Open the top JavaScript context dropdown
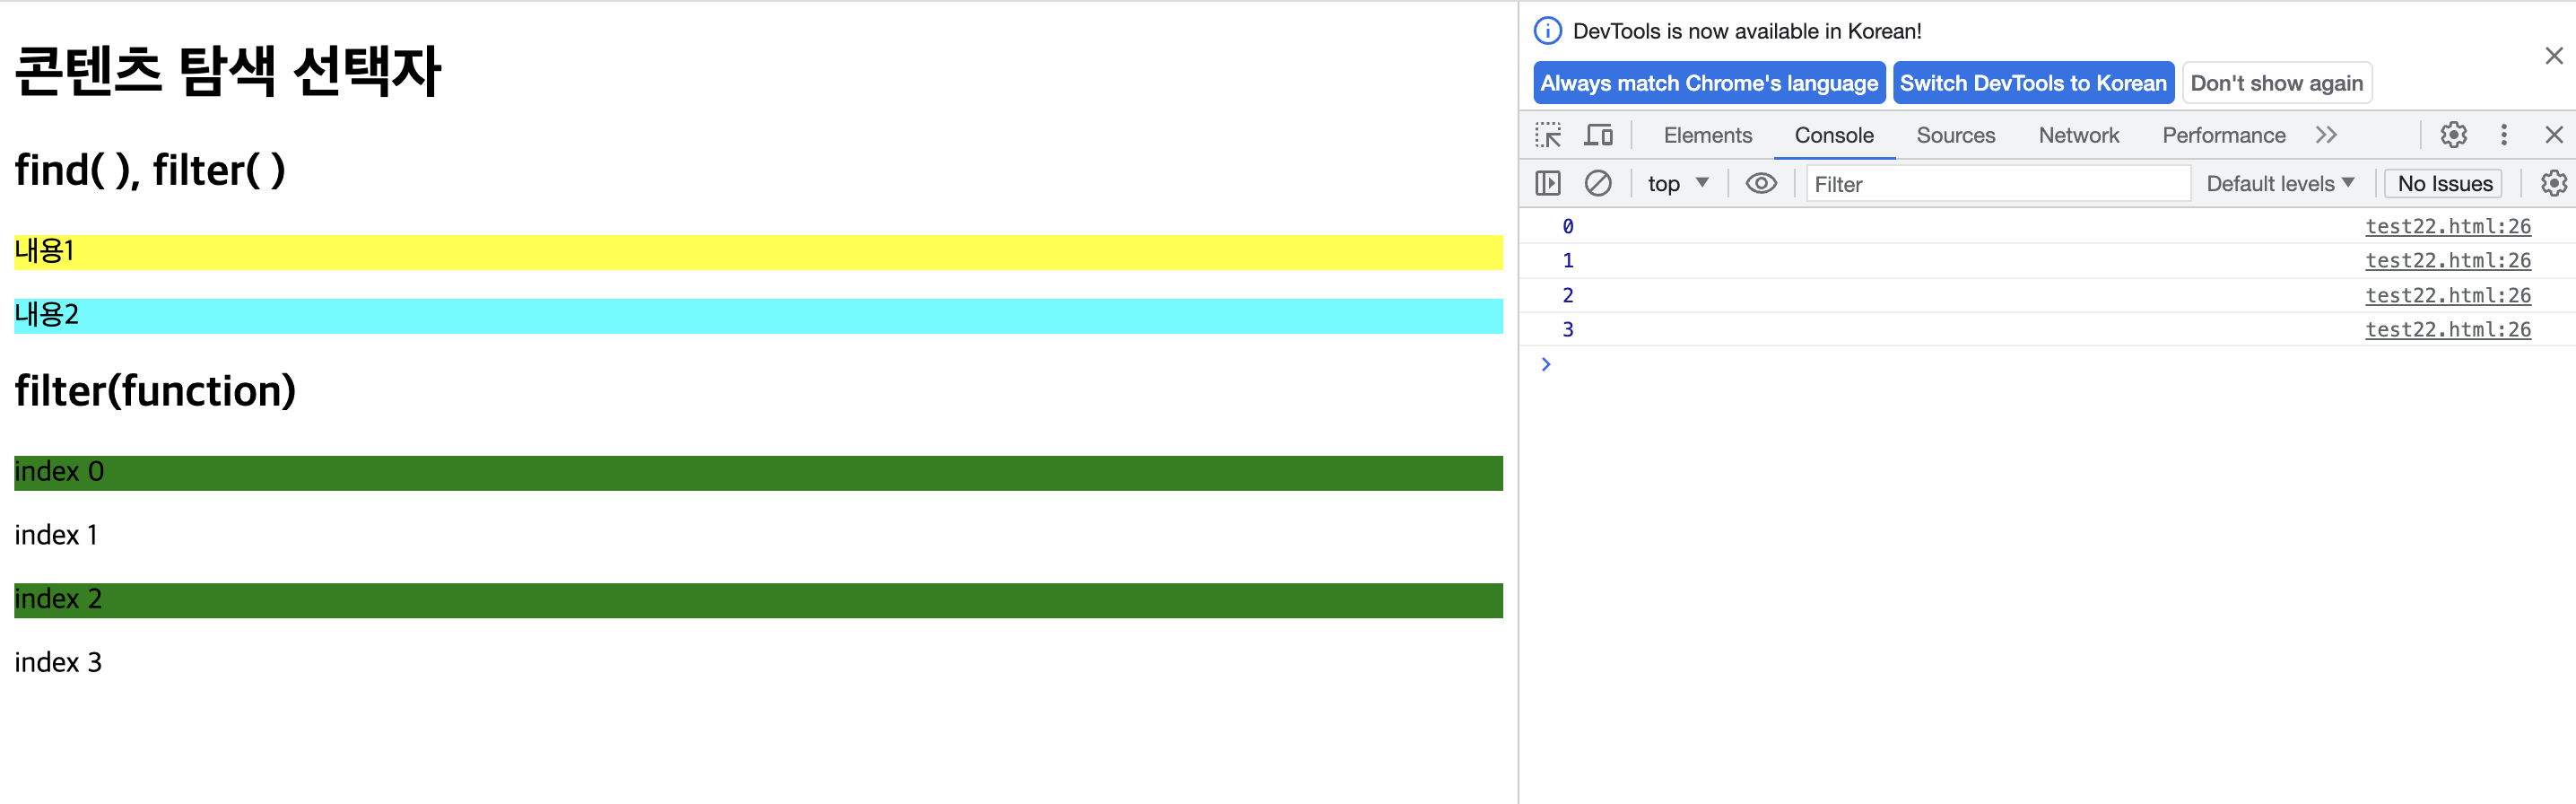 (1678, 184)
